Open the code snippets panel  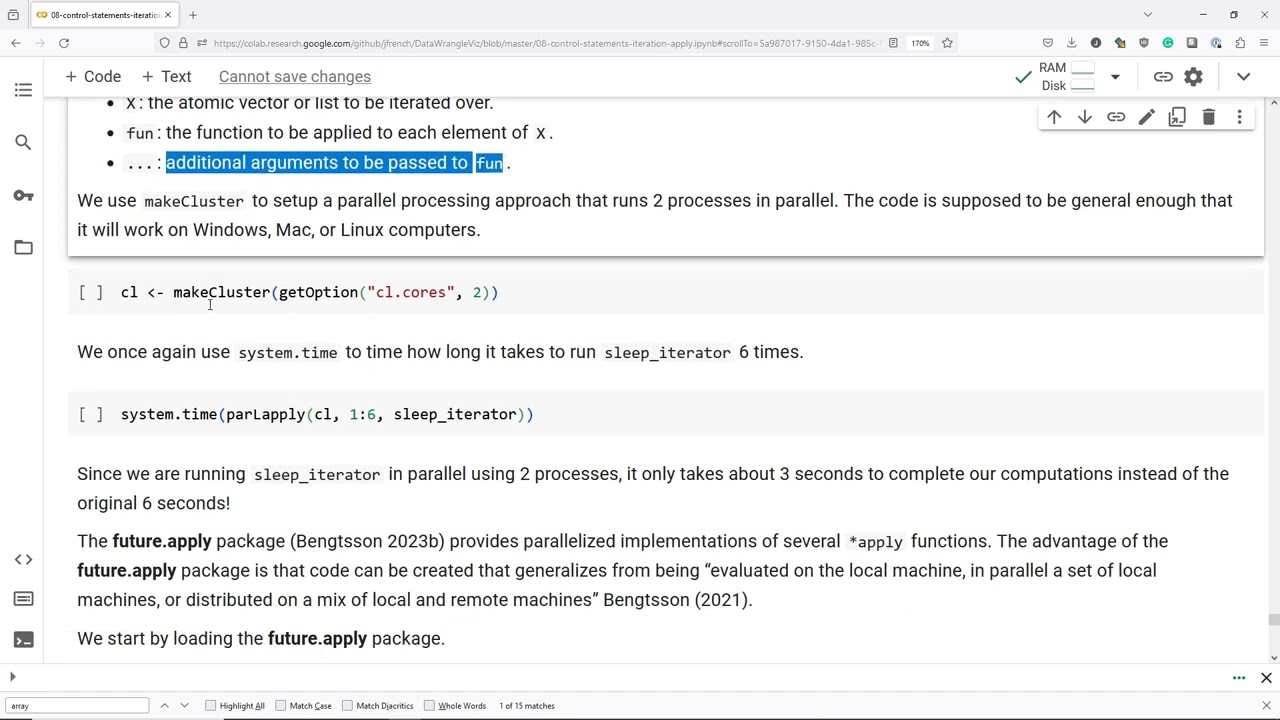click(x=23, y=559)
